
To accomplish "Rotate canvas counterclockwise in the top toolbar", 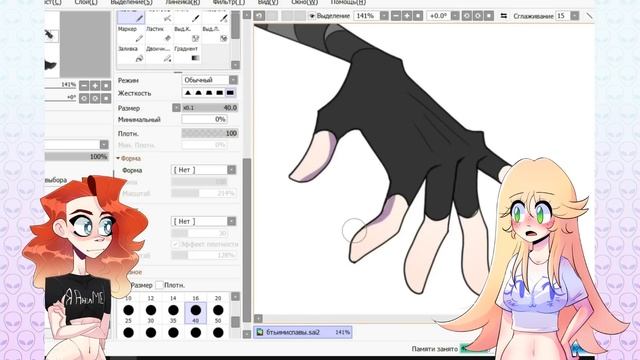I will (x=467, y=16).
